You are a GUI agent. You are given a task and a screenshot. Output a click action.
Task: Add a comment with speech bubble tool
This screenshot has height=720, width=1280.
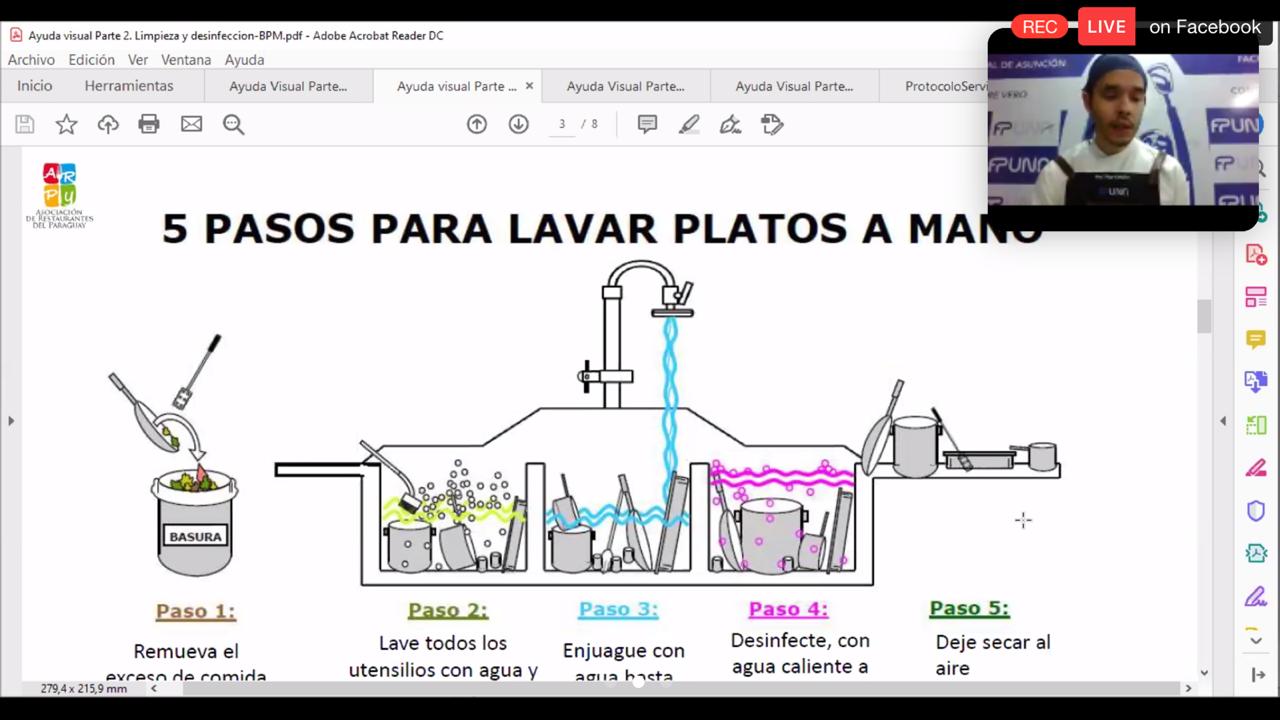click(647, 124)
